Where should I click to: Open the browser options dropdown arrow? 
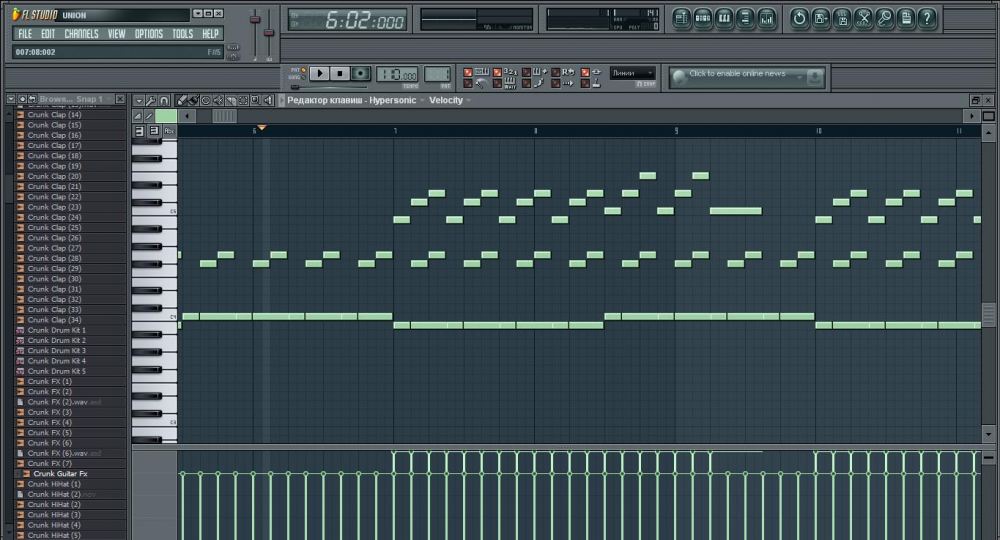click(x=11, y=99)
